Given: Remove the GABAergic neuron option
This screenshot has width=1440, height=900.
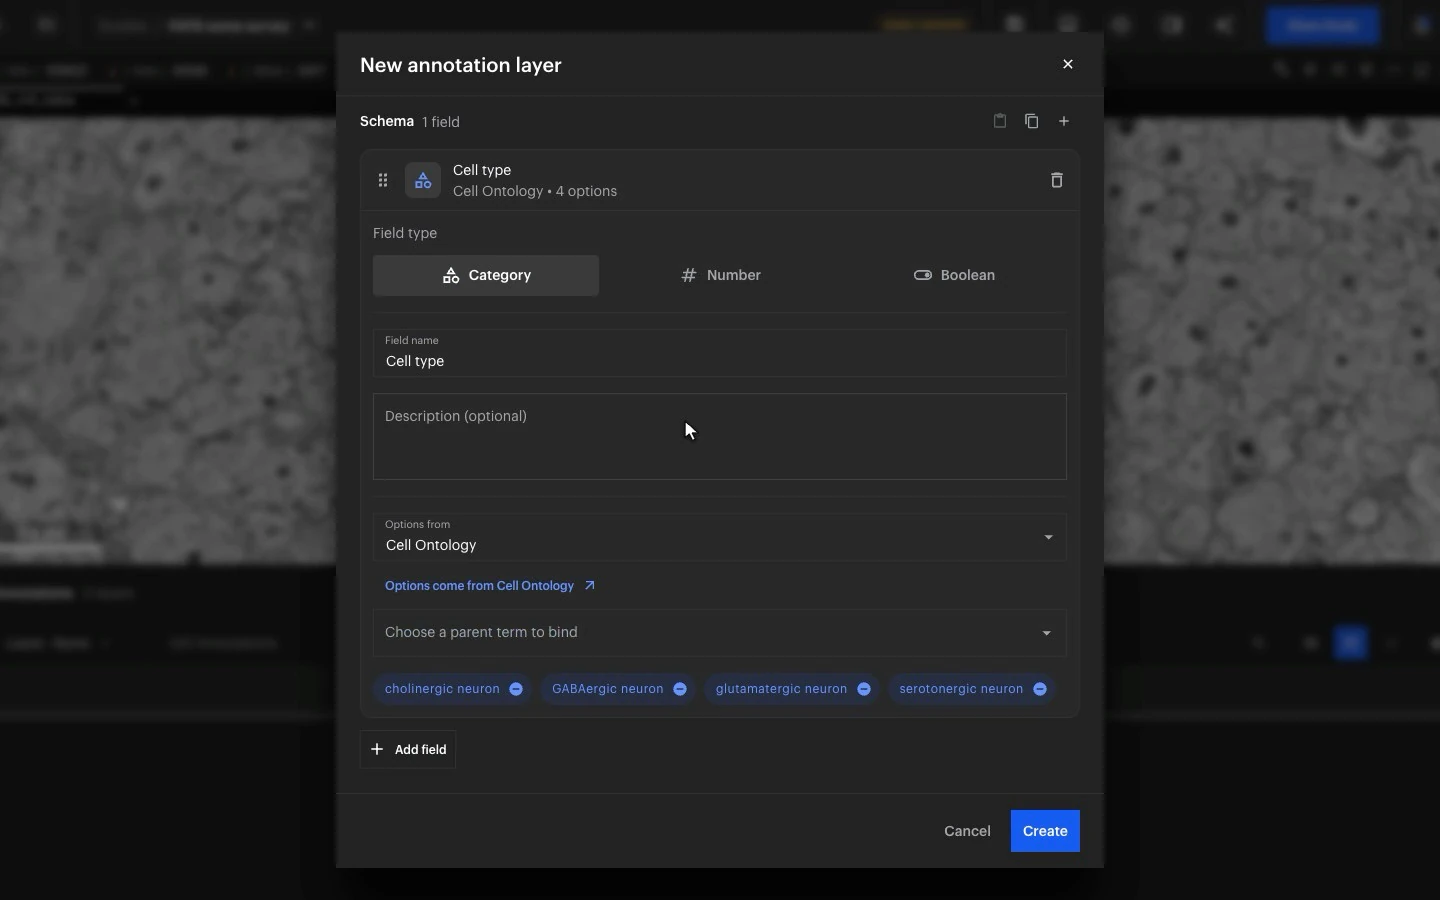Looking at the screenshot, I should coord(680,690).
